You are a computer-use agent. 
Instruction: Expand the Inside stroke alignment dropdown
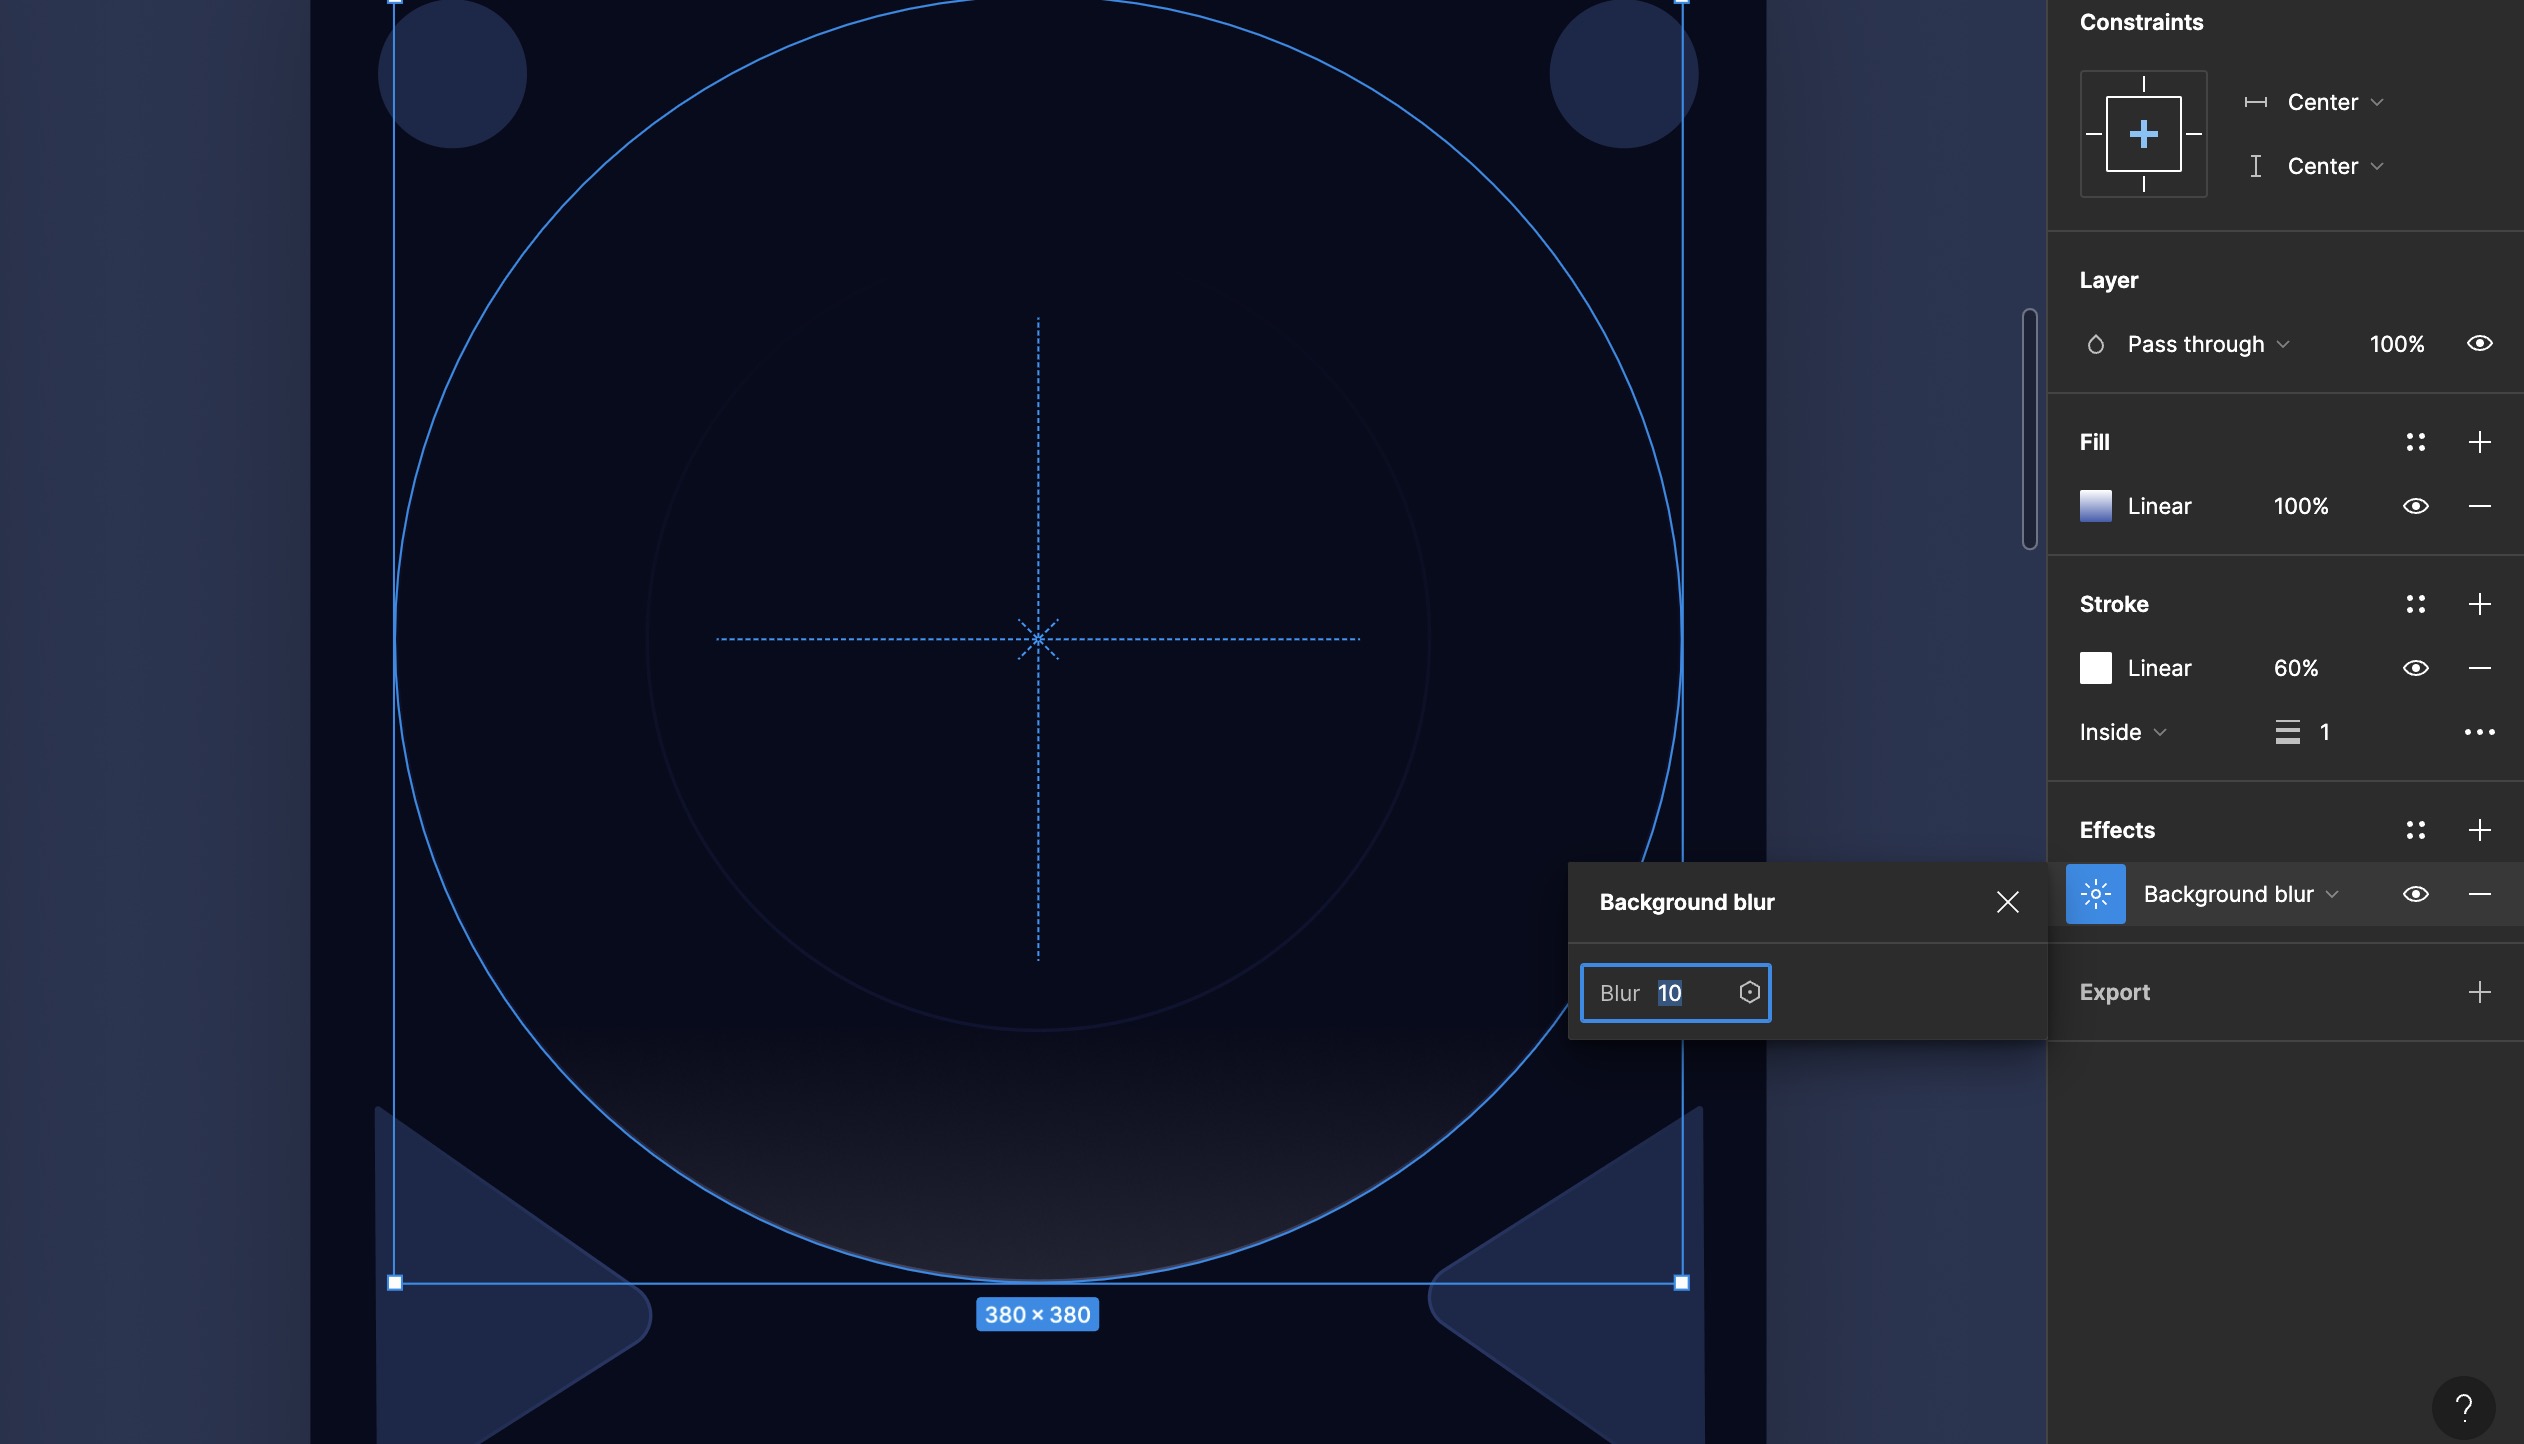coord(2120,732)
